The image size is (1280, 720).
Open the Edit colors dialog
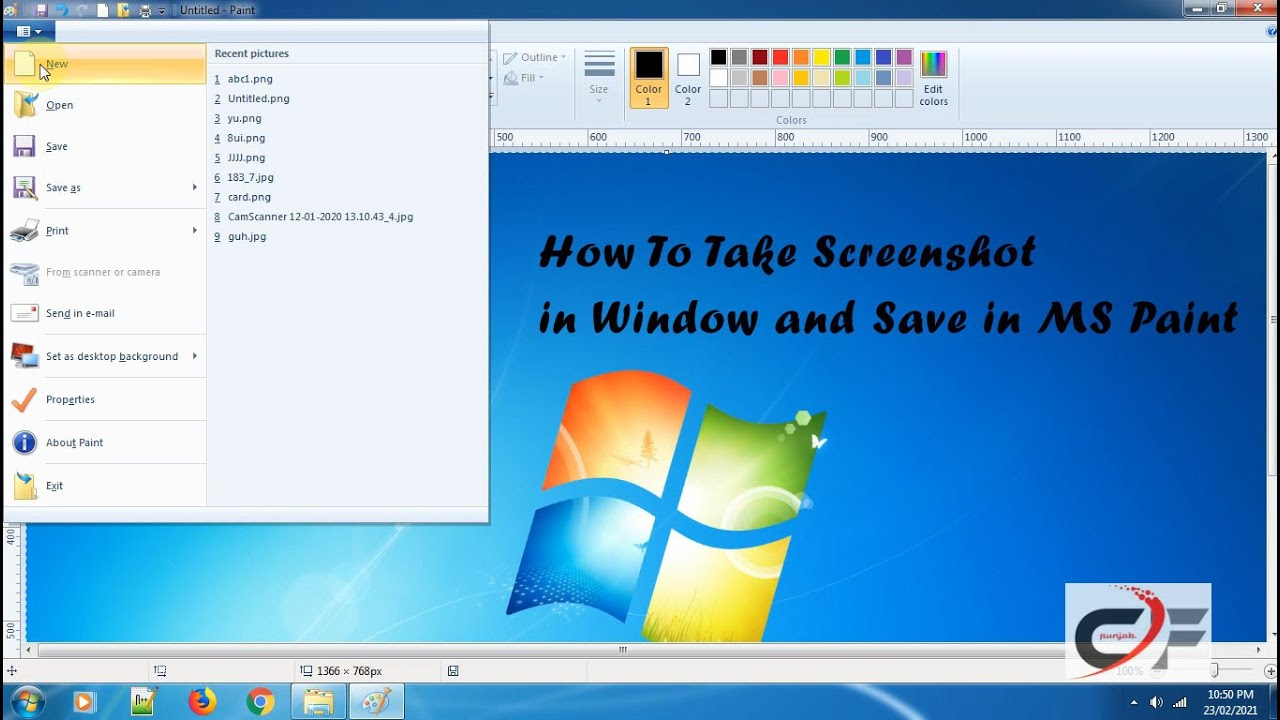click(x=933, y=77)
